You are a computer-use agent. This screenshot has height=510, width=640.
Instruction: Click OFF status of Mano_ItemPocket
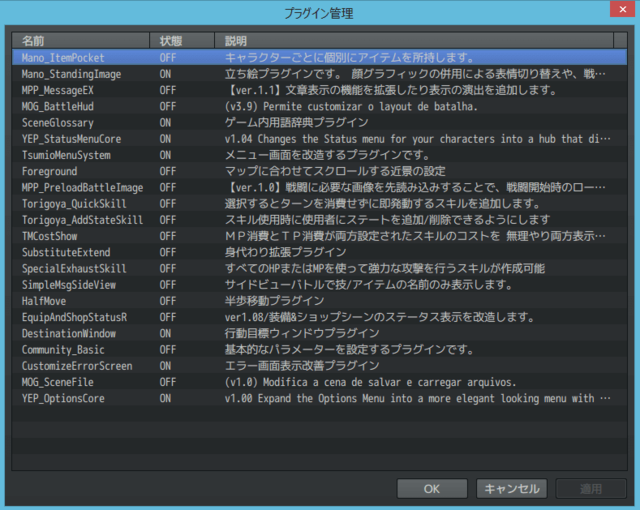[x=168, y=58]
